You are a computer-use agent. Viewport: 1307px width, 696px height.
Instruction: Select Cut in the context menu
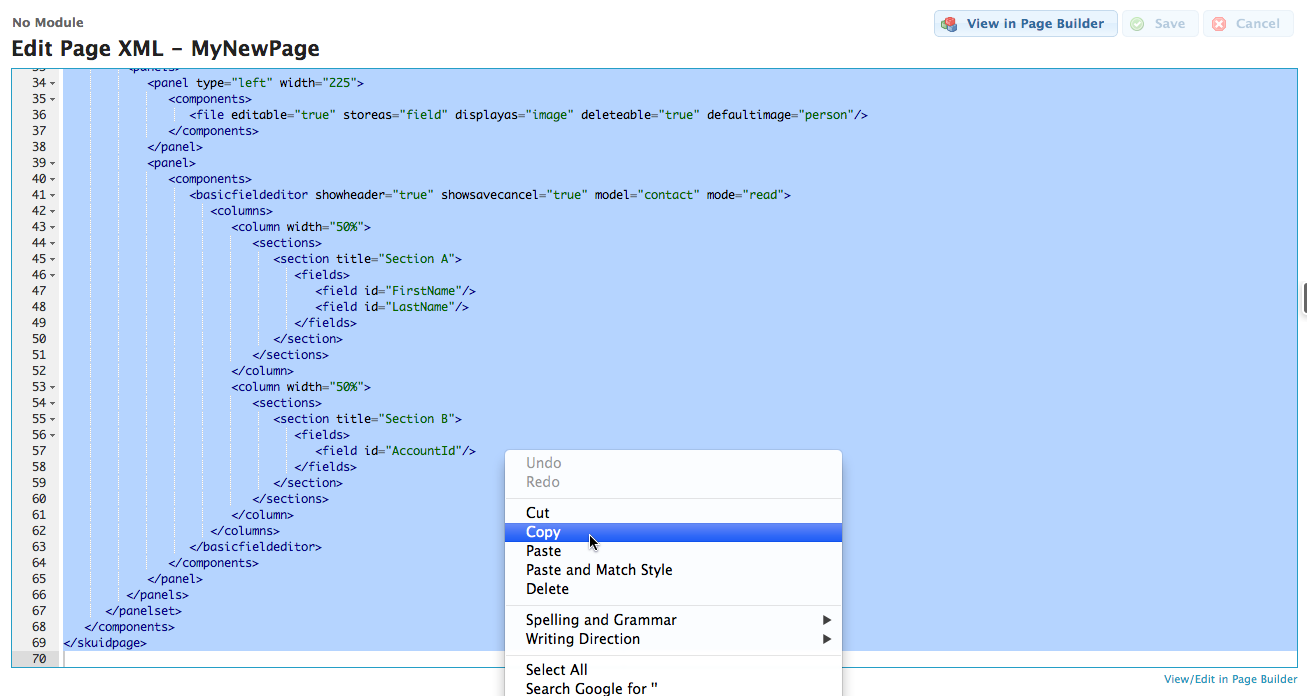538,513
